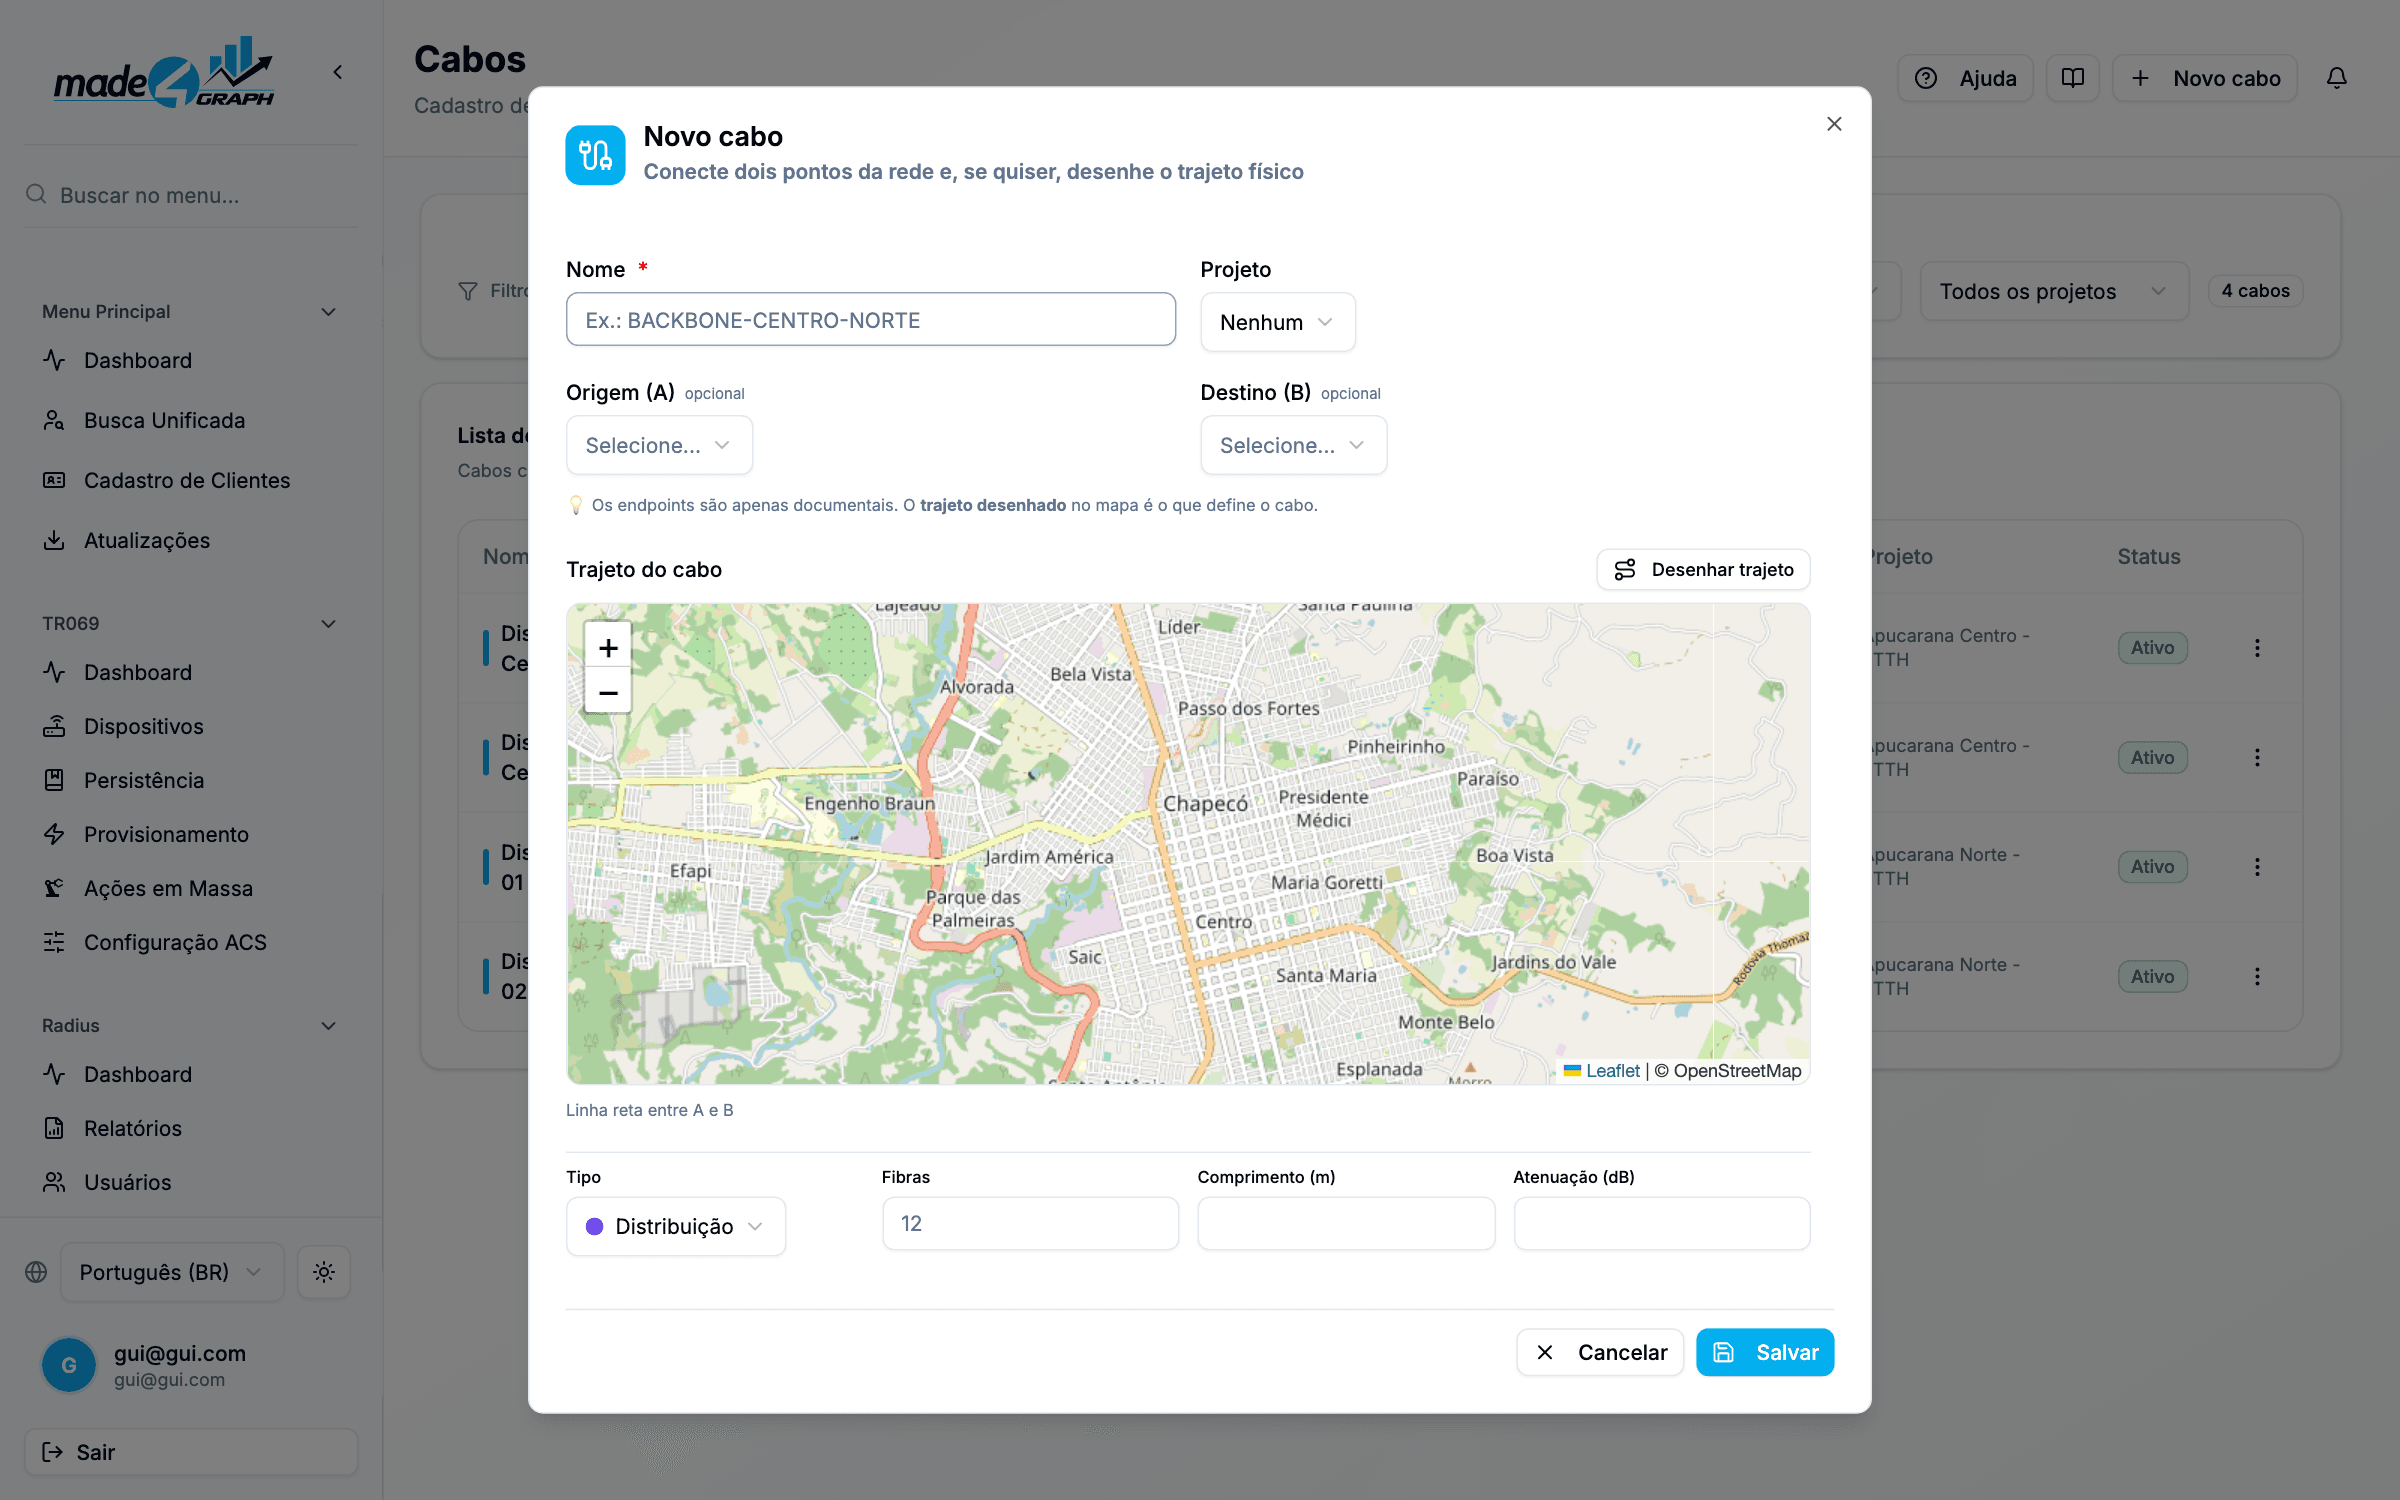The width and height of the screenshot is (2400, 1500).
Task: Collapse TR069 section
Action: point(328,624)
